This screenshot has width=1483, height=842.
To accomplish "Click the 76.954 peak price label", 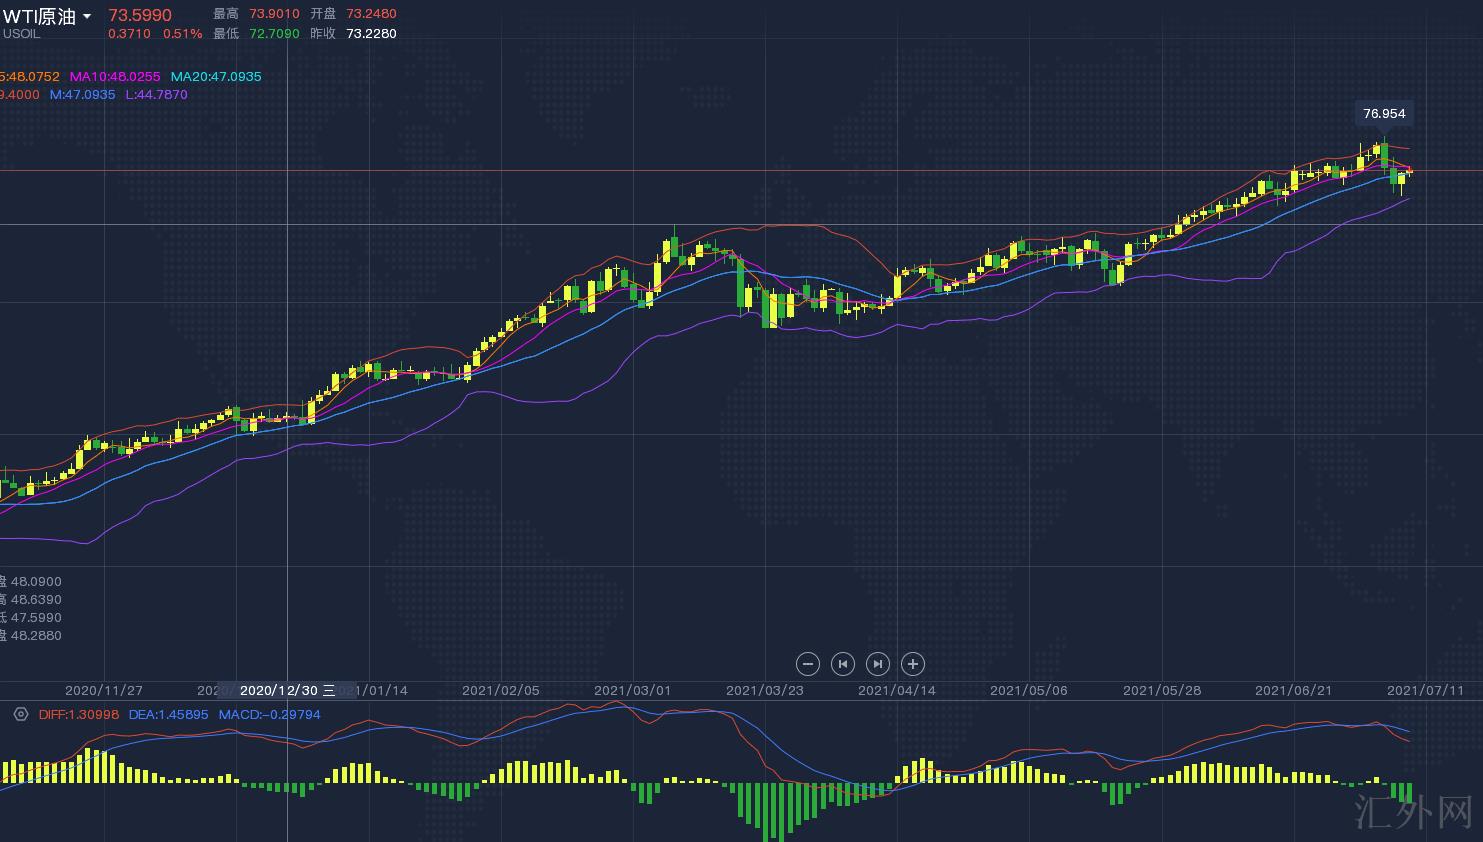I will pos(1384,113).
